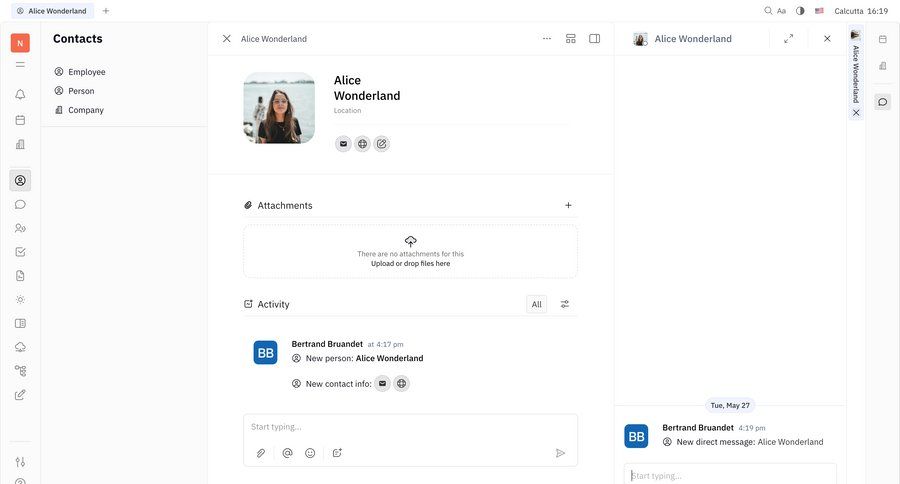Toggle the dark/light theme icon
The width and height of the screenshot is (900, 484).
[x=800, y=11]
